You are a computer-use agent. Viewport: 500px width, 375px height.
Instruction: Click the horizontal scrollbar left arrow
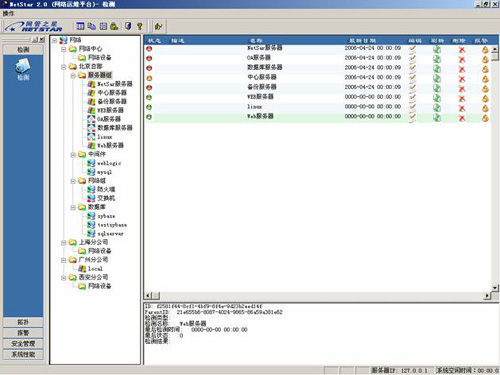(x=148, y=296)
